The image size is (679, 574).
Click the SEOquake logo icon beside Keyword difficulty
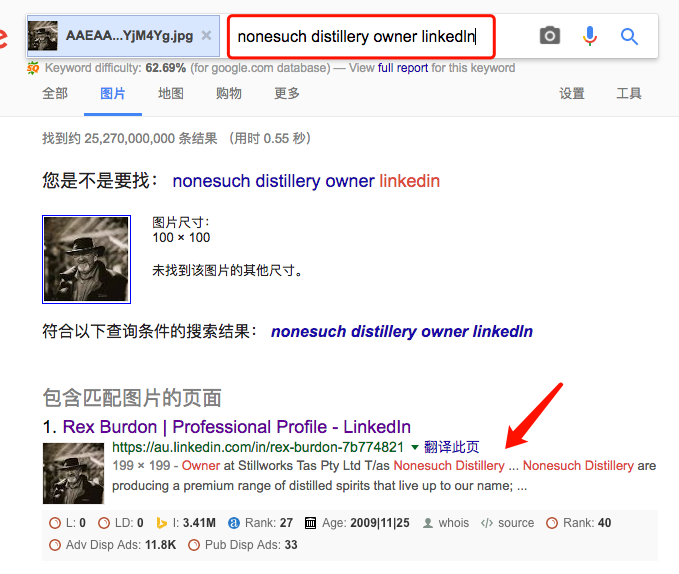[33, 68]
